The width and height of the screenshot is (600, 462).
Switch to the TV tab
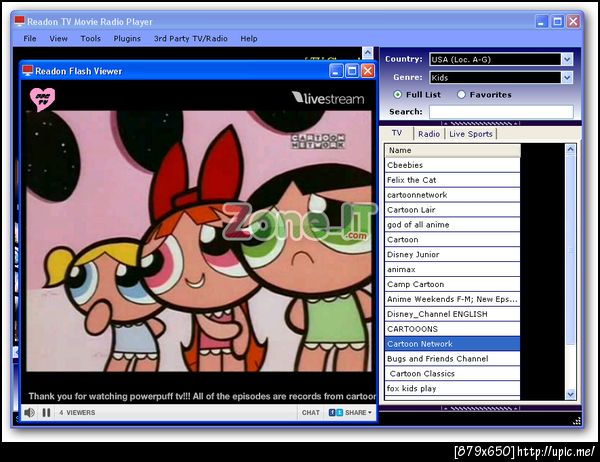point(397,133)
